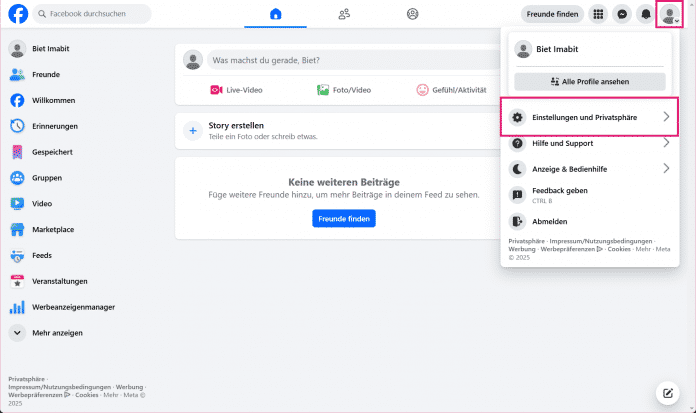Switch to the Friends tab in top navigation

tap(344, 15)
